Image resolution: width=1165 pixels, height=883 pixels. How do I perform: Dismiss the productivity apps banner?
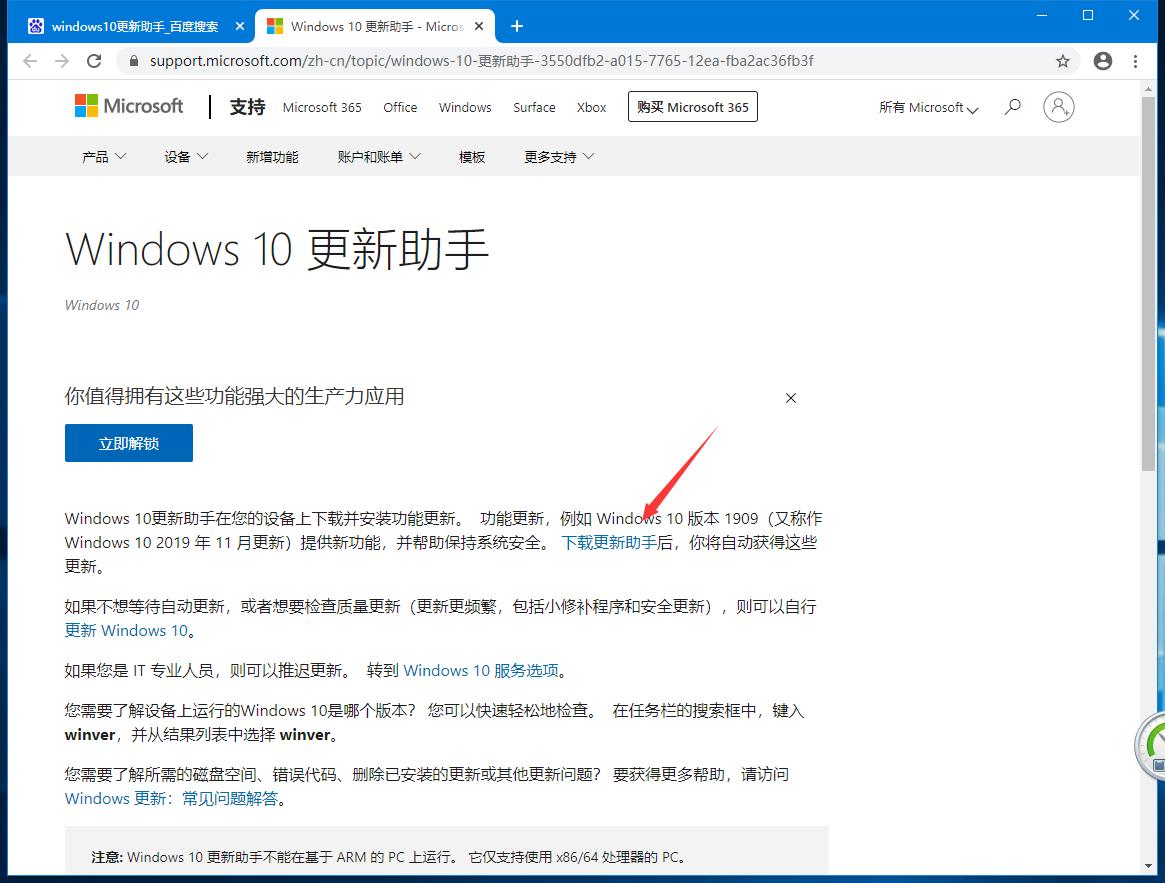pyautogui.click(x=790, y=398)
